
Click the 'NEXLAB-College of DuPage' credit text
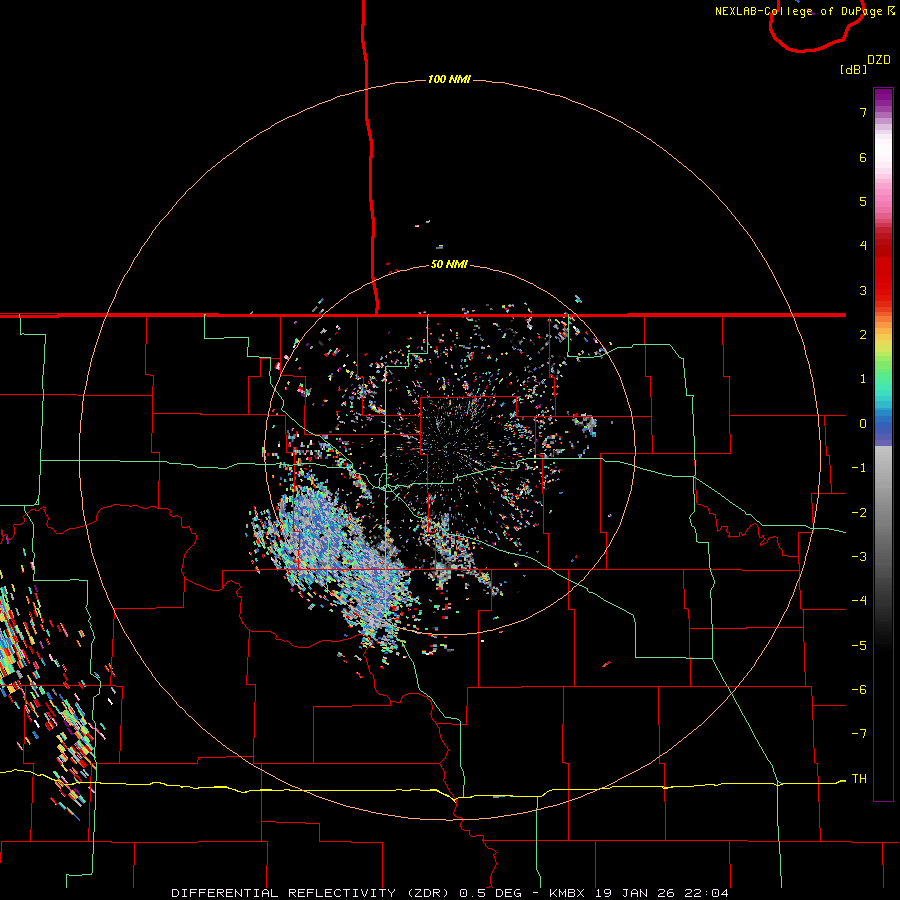pyautogui.click(x=800, y=11)
